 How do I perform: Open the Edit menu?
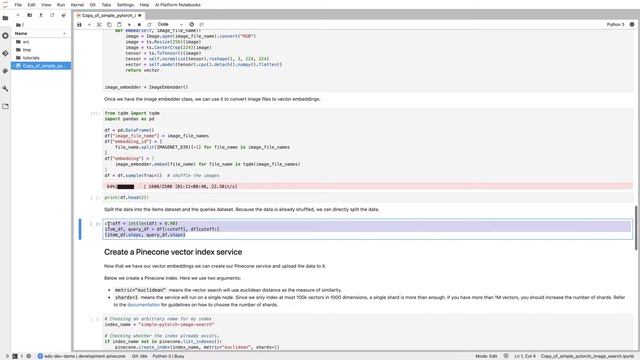point(31,5)
